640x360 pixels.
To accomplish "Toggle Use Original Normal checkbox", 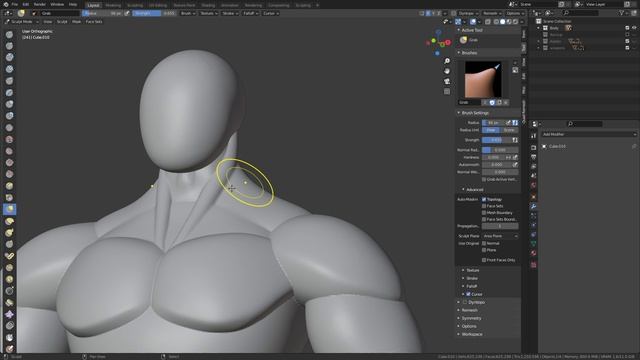I will click(x=484, y=243).
